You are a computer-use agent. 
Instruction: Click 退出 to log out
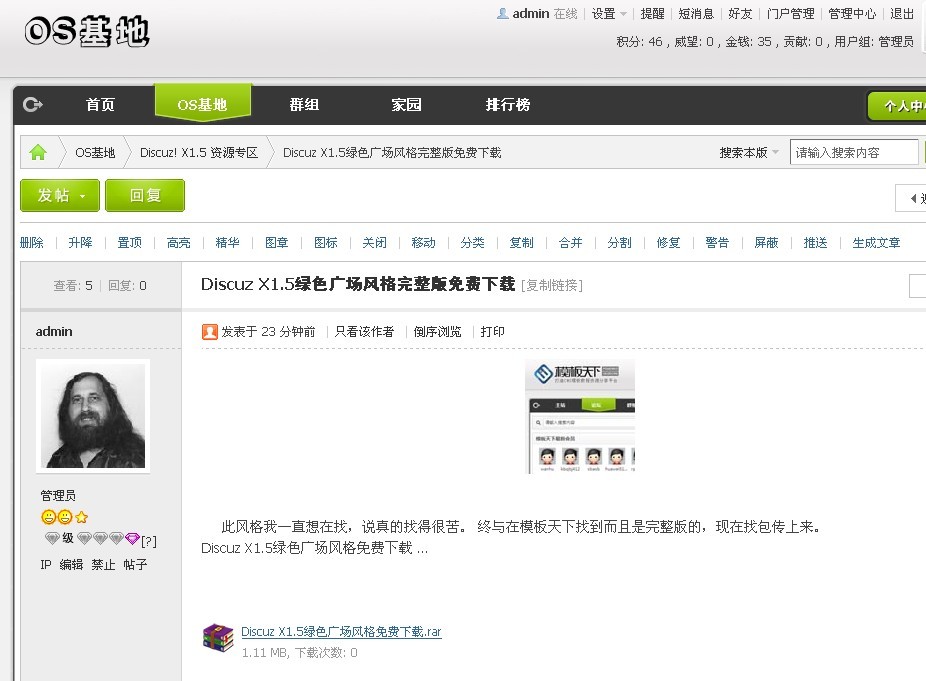[x=902, y=14]
